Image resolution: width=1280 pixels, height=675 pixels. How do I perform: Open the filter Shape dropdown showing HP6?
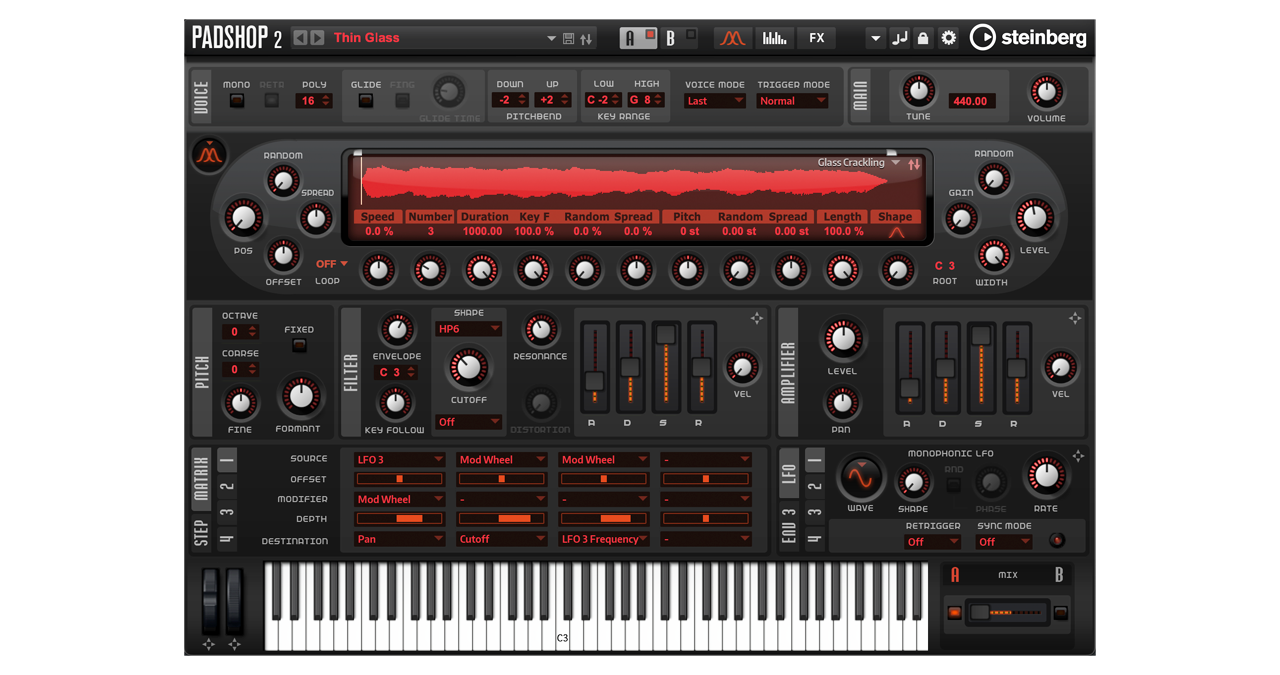point(468,329)
